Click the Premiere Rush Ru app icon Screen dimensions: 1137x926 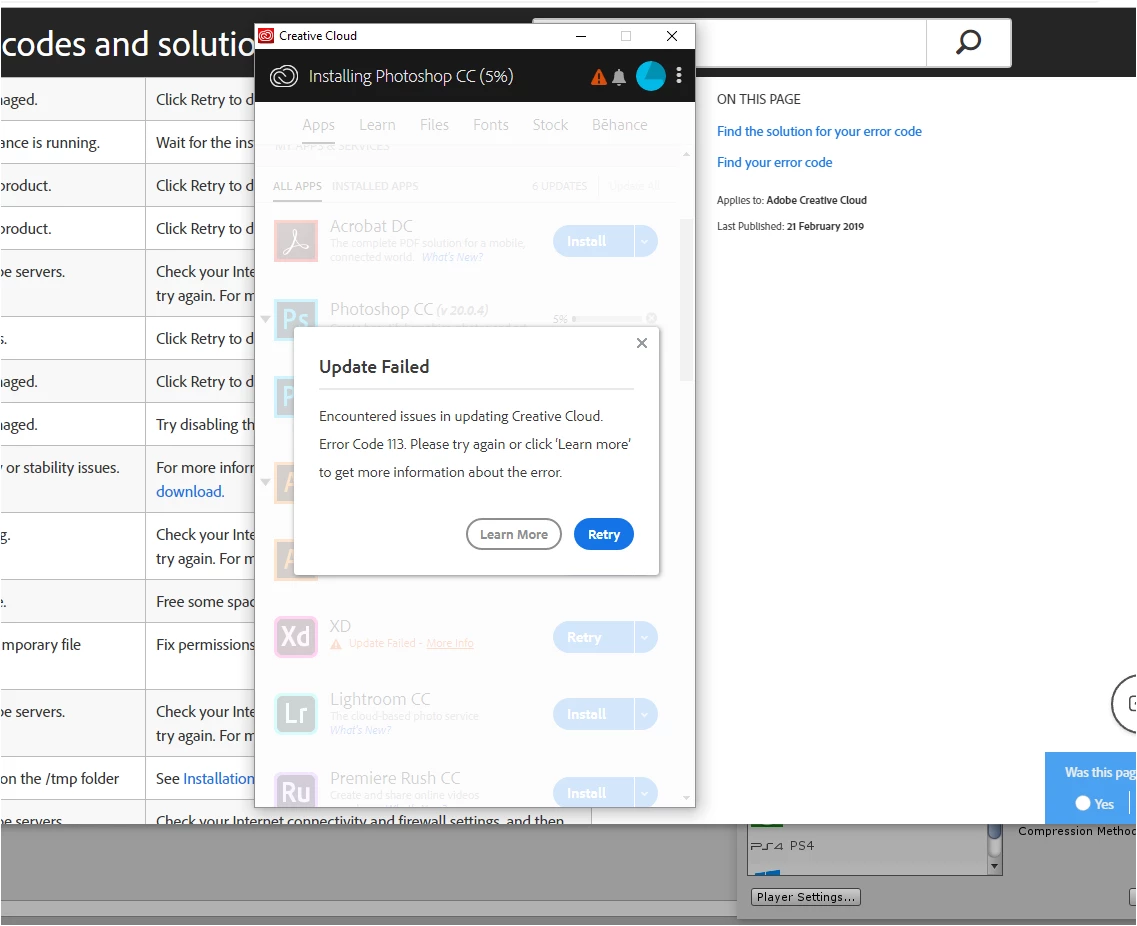click(x=296, y=790)
